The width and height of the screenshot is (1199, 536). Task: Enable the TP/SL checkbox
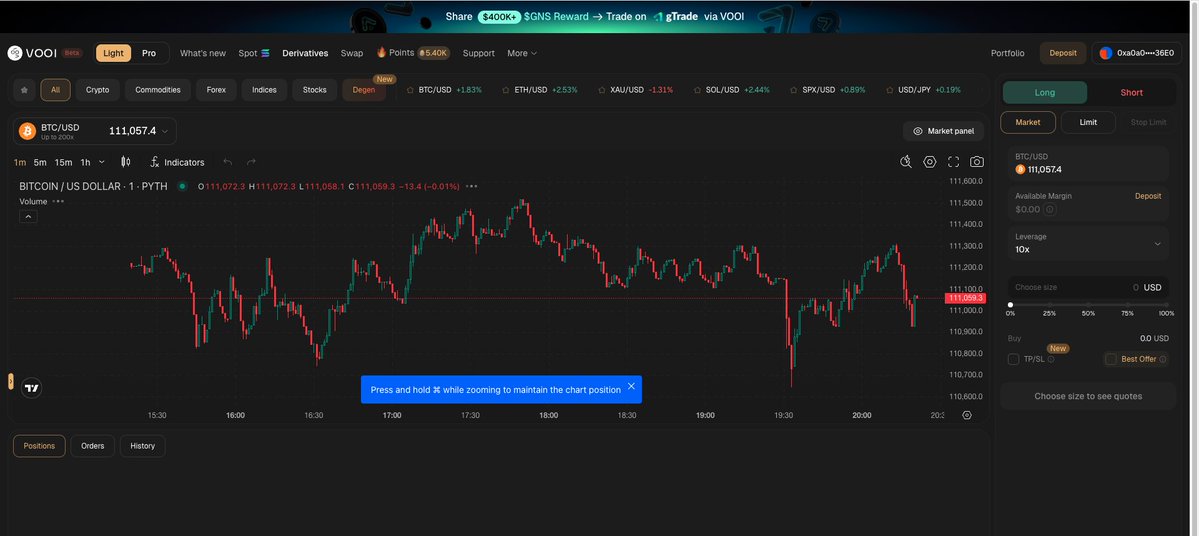1013,359
